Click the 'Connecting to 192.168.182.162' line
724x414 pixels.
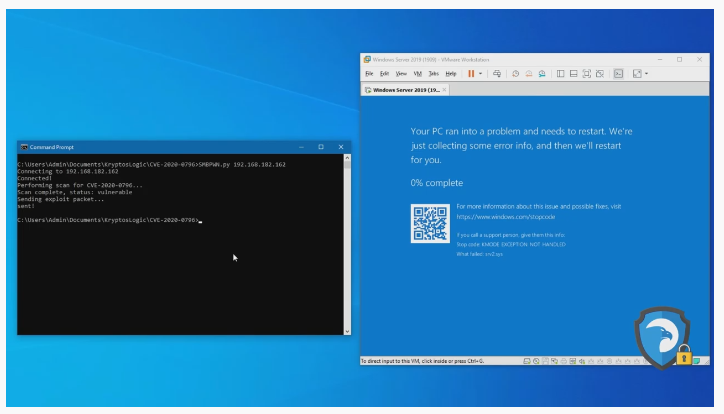[67, 172]
